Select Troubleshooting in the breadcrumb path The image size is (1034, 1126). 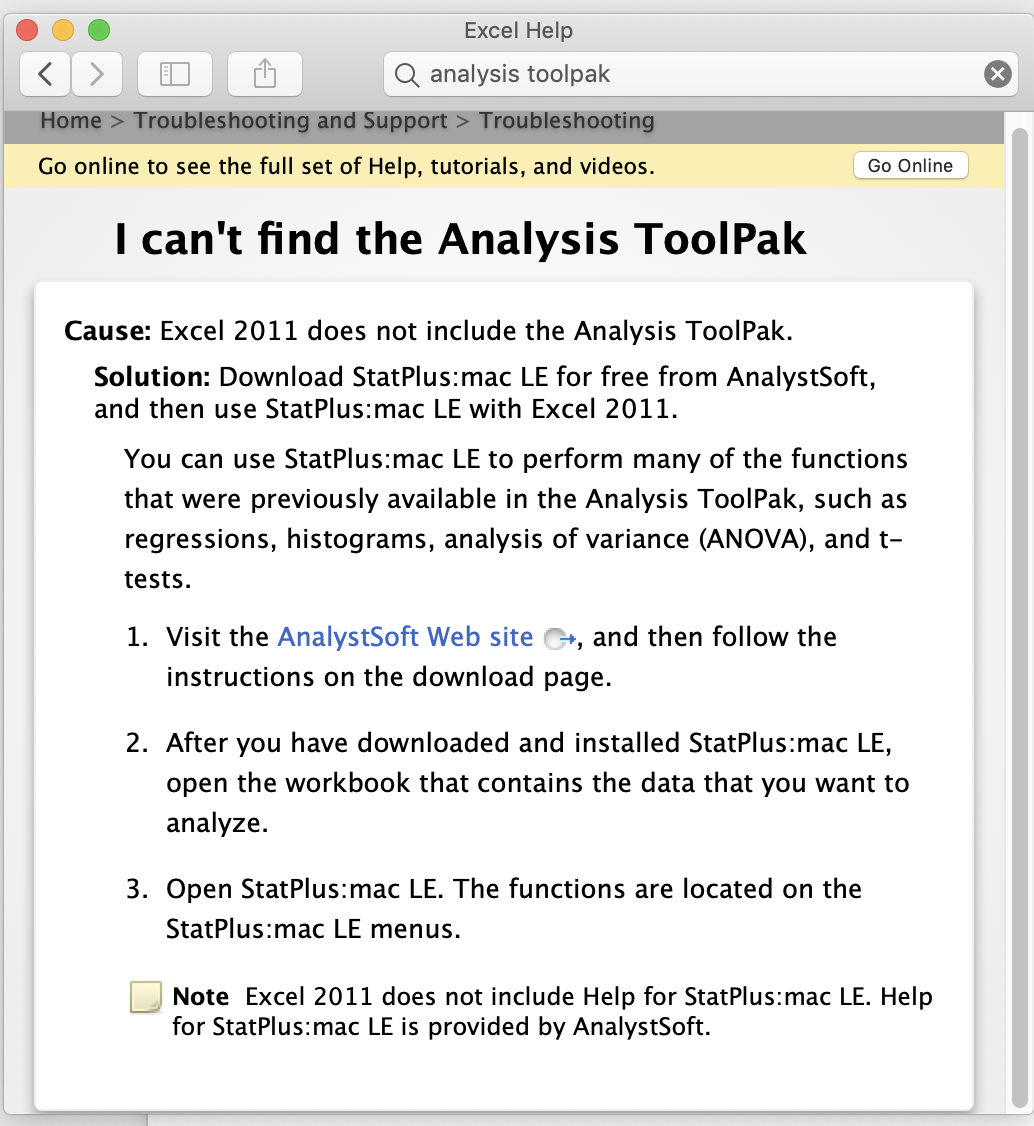pyautogui.click(x=567, y=120)
